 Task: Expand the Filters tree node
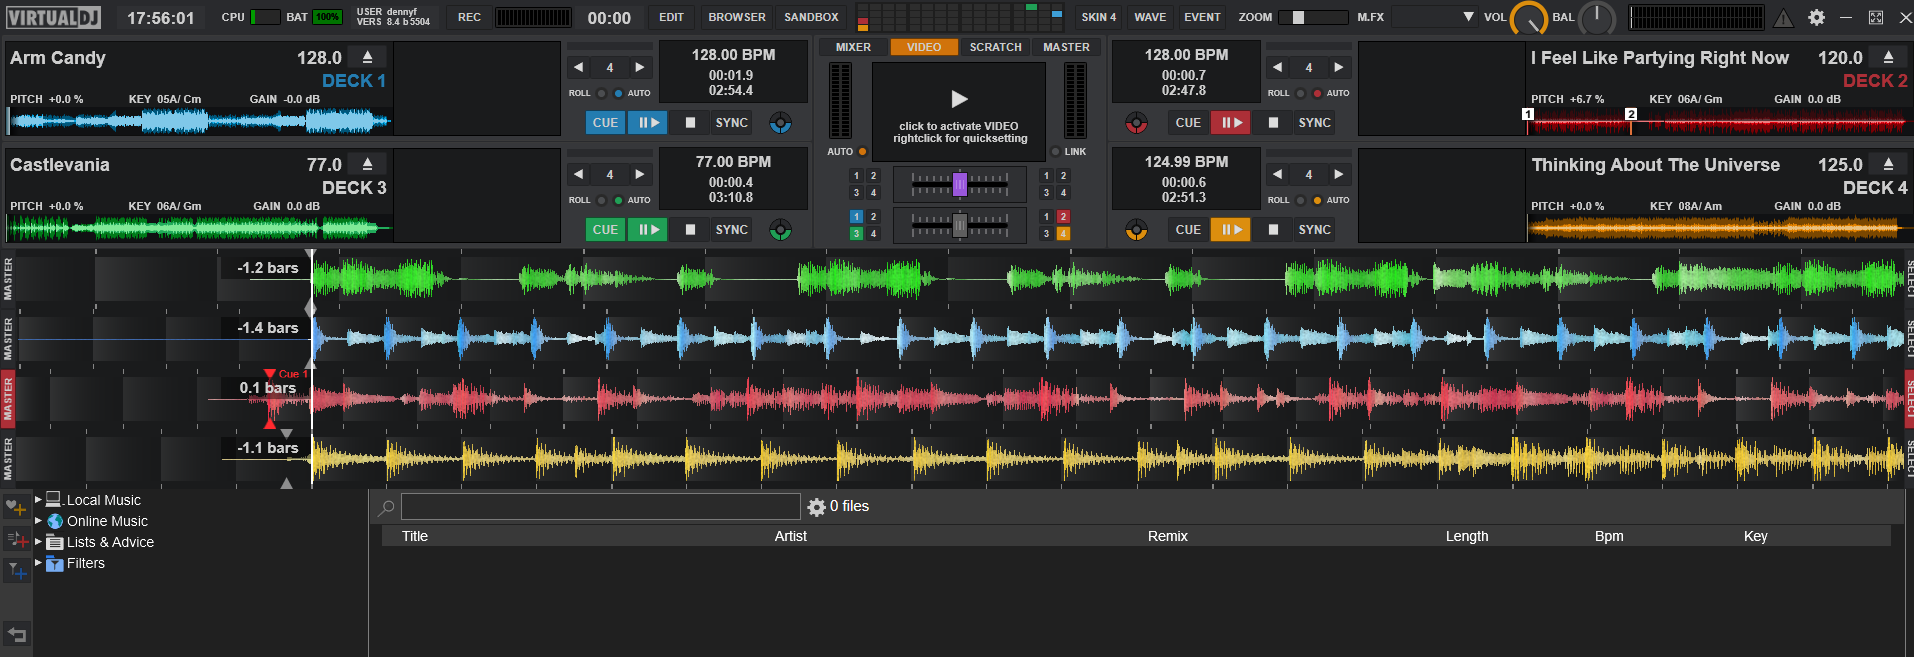point(38,562)
